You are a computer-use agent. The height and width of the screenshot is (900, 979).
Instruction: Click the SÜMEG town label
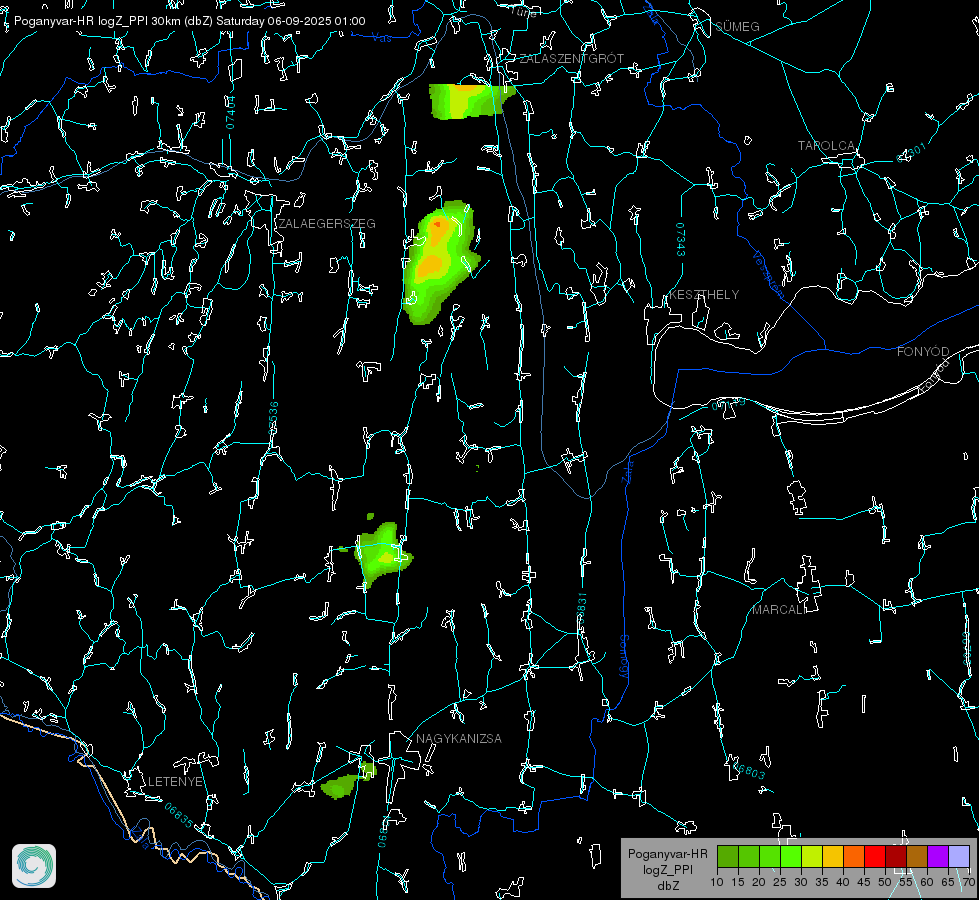tap(737, 26)
